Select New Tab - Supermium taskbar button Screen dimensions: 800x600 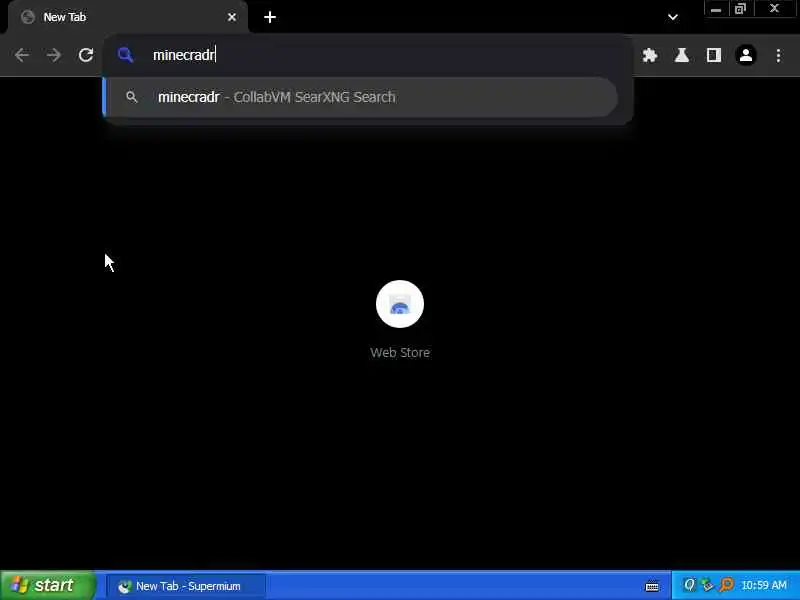coord(186,586)
